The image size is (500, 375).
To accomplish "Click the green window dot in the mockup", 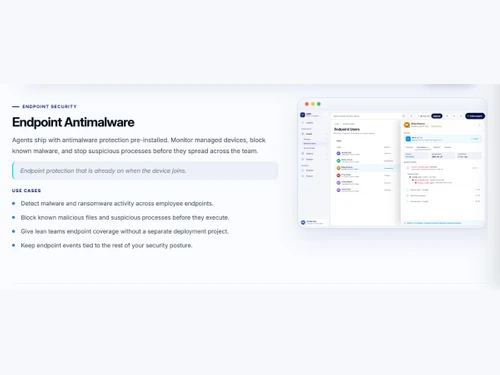I will 319,104.
